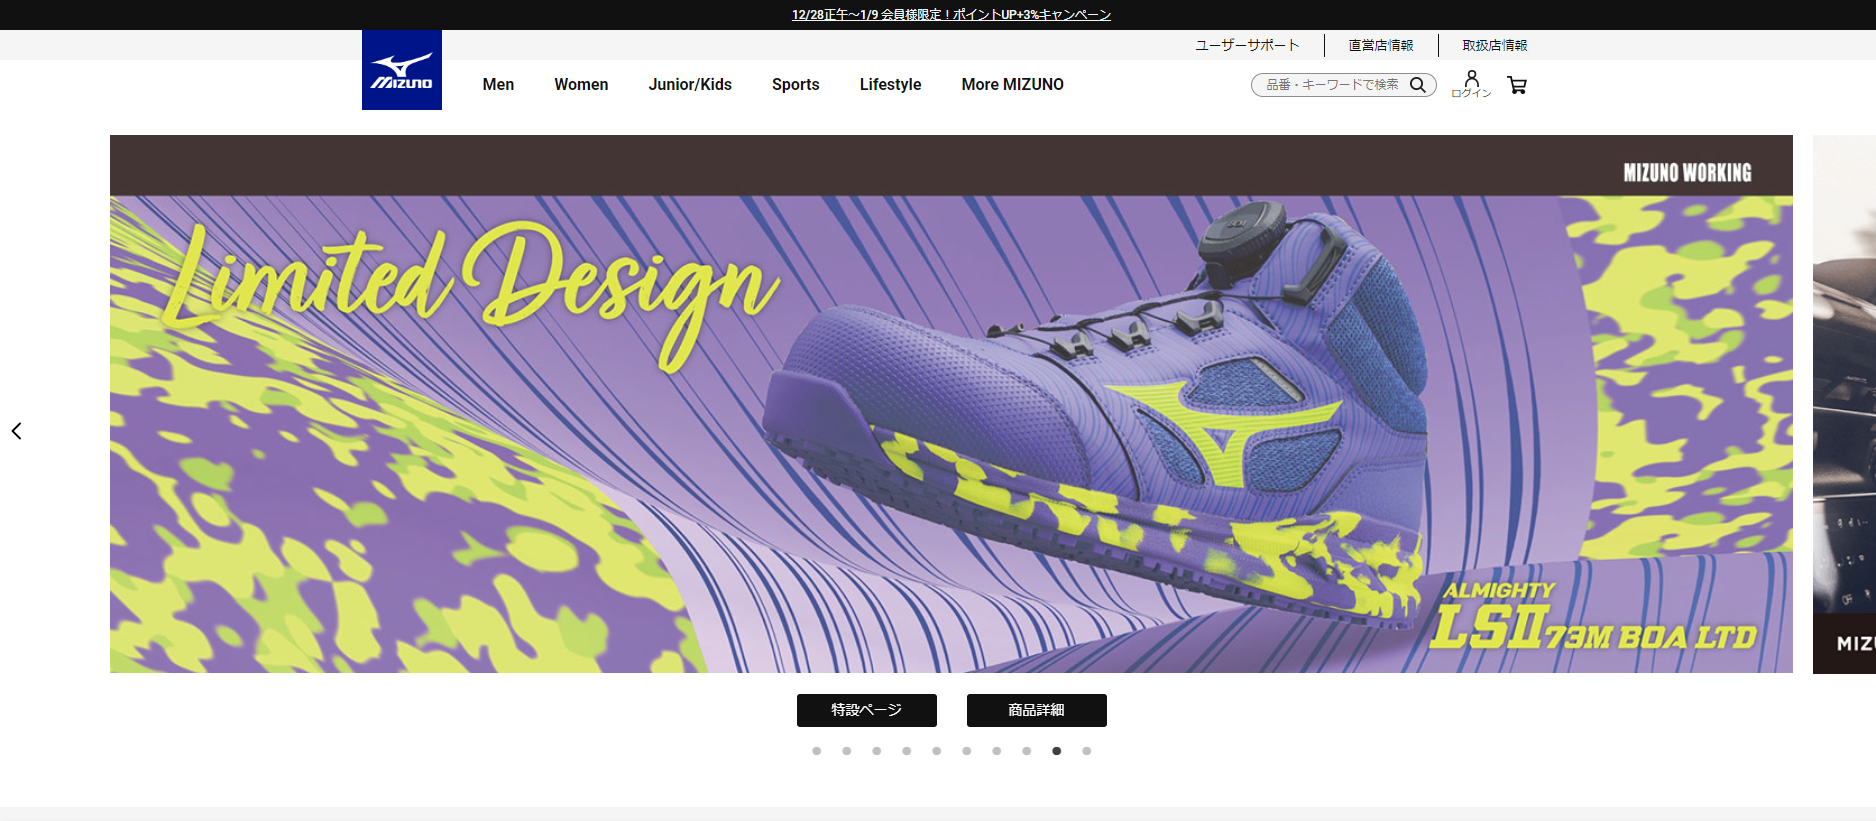The width and height of the screenshot is (1876, 821).
Task: Select the first carousel dot
Action: pos(817,751)
